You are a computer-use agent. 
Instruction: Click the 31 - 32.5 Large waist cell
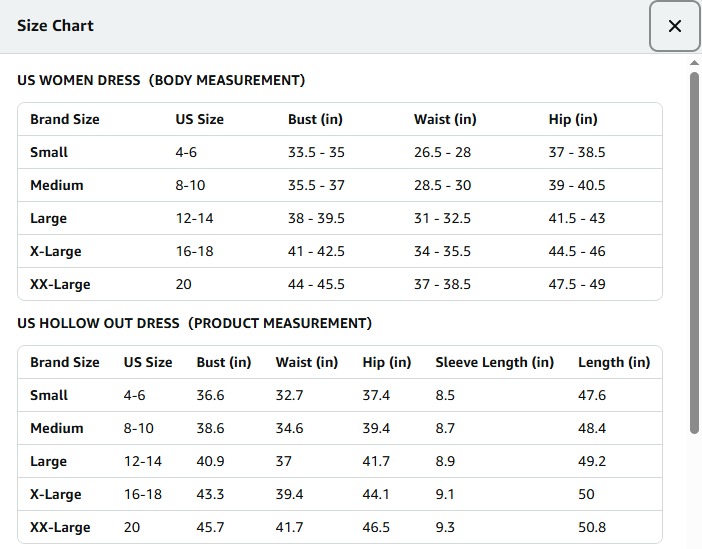(442, 218)
